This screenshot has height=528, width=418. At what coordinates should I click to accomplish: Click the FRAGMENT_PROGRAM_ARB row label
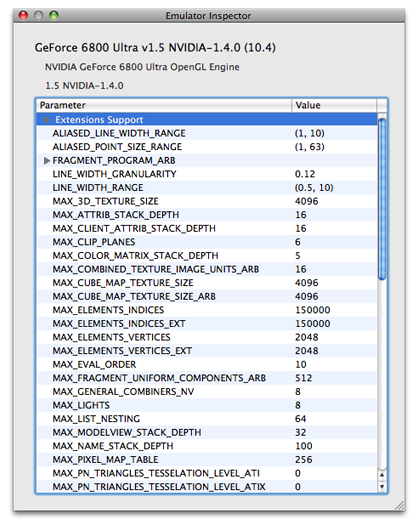(114, 161)
